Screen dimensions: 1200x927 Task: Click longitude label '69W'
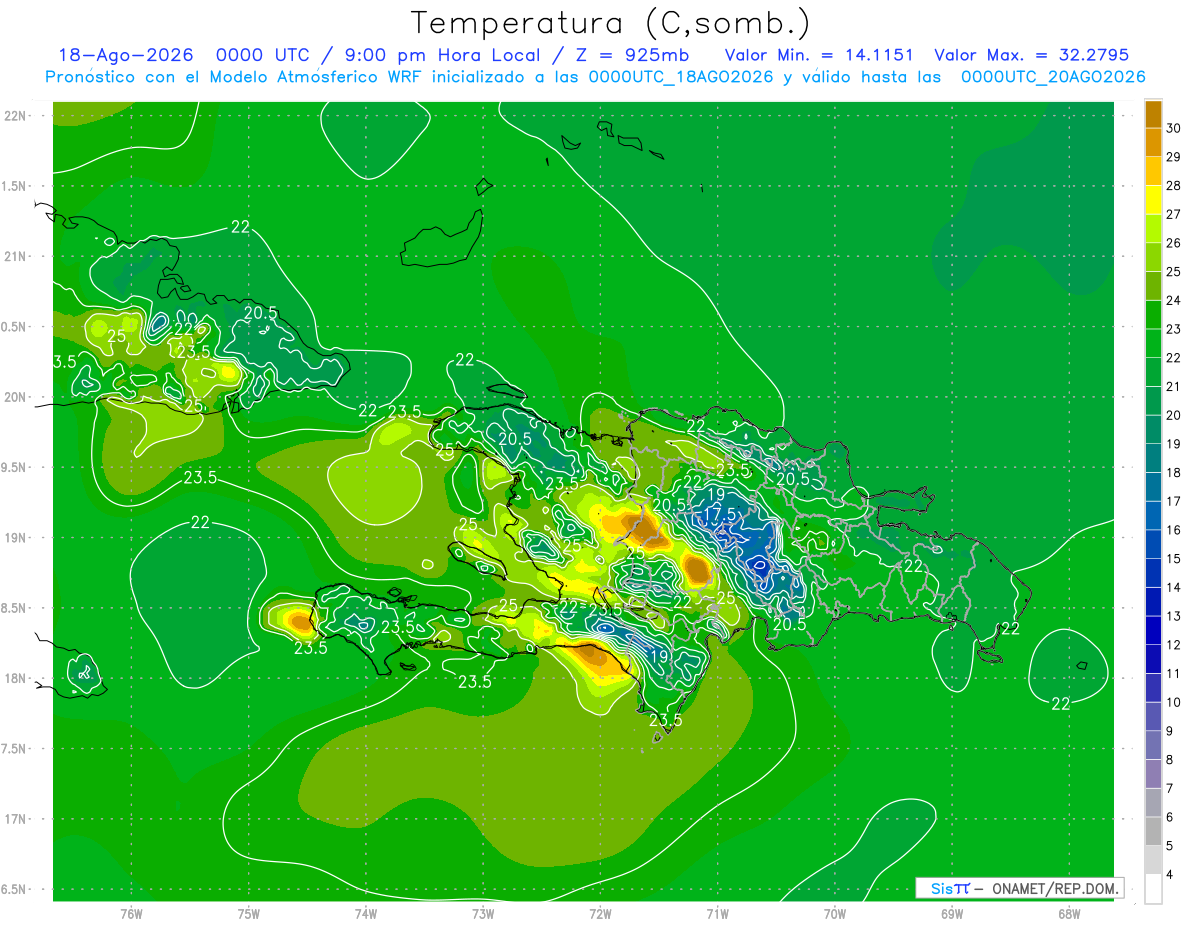(x=951, y=914)
